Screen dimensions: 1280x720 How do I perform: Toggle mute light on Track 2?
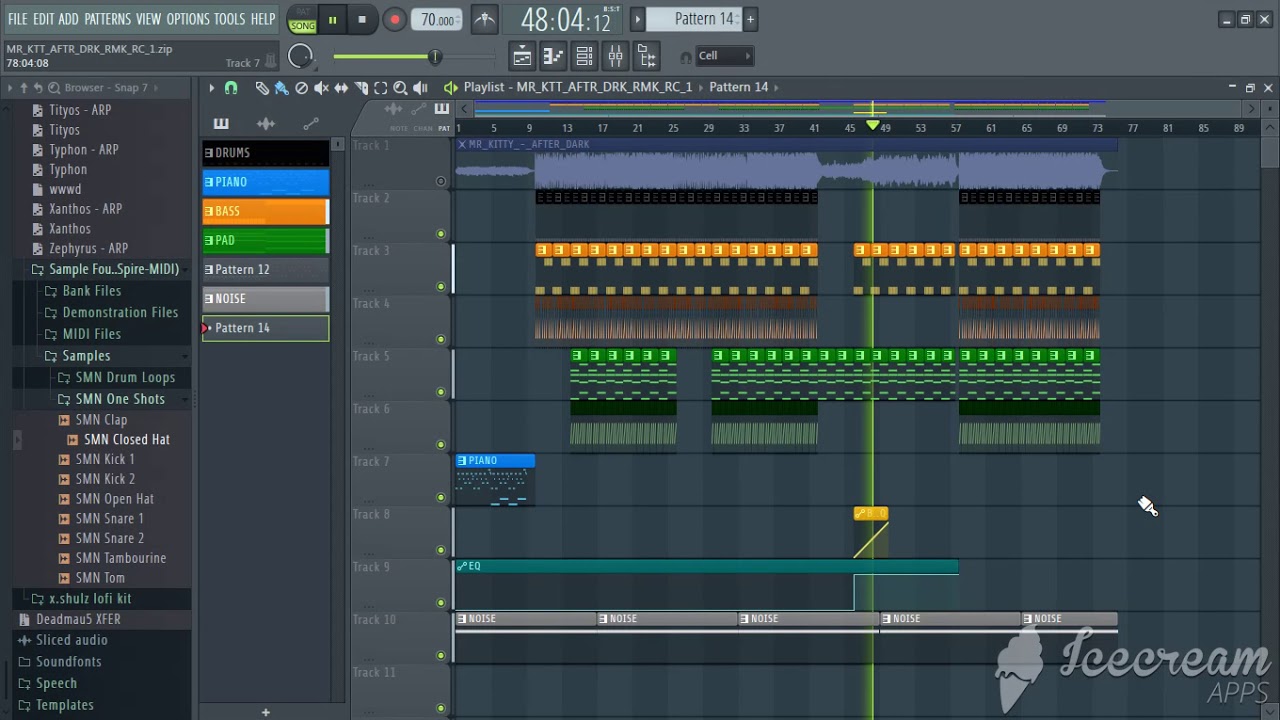(441, 234)
